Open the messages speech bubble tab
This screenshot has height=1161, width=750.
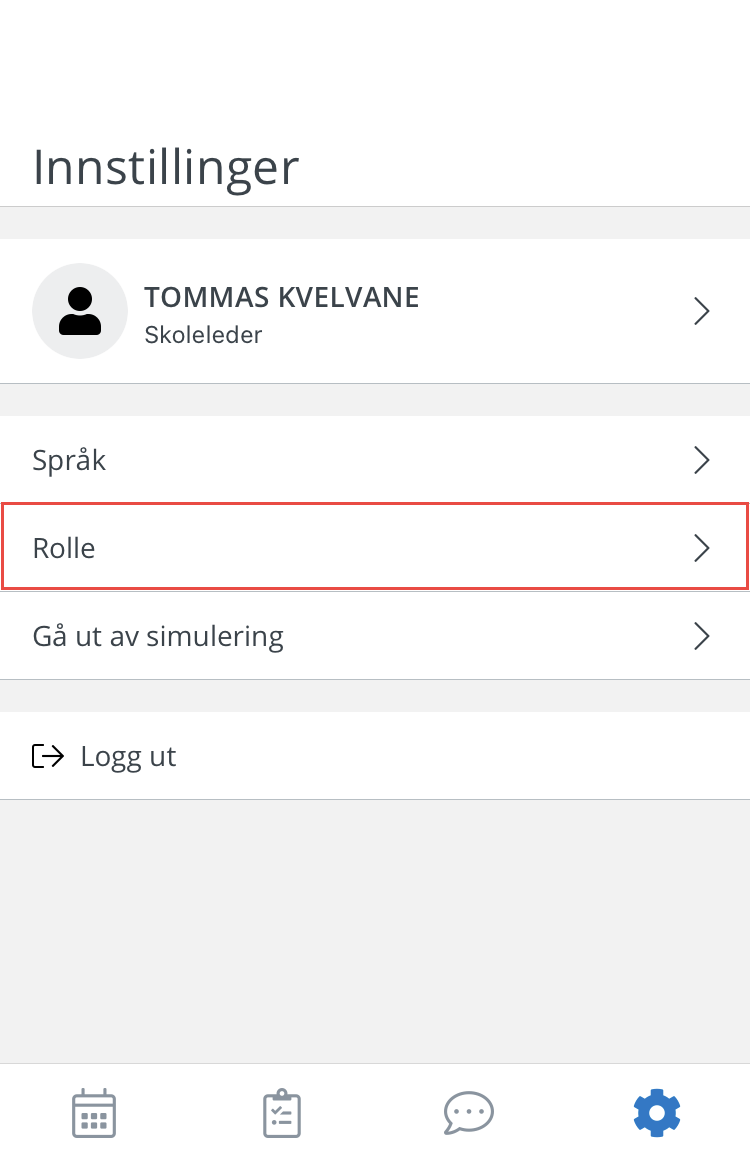469,1112
